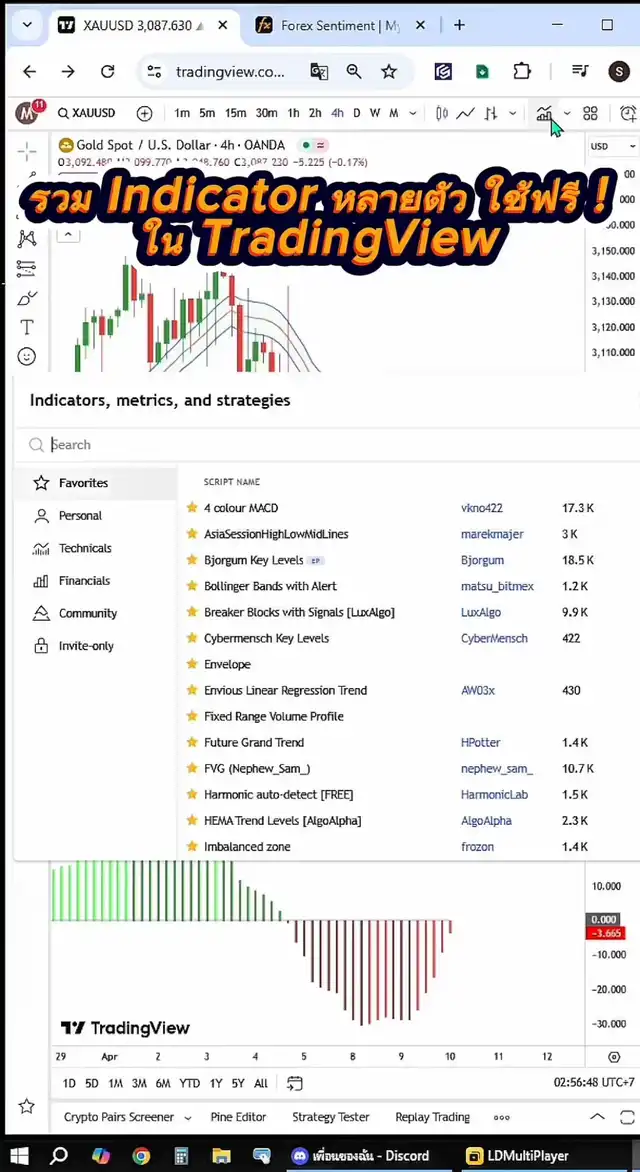Open the emoji icons drawing tool
Viewport: 640px width, 1172px height.
tap(27, 356)
